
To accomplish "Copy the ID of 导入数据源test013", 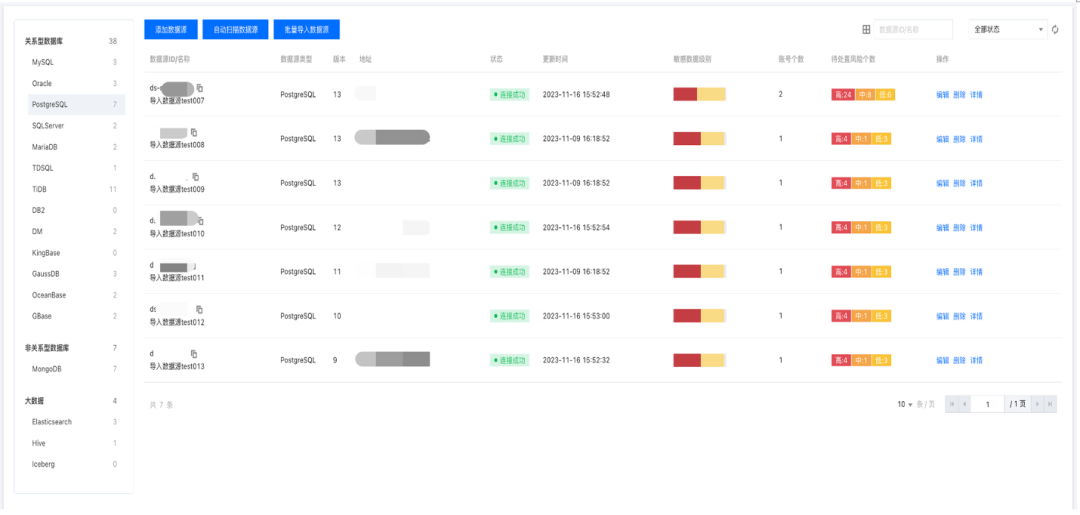I will point(194,354).
